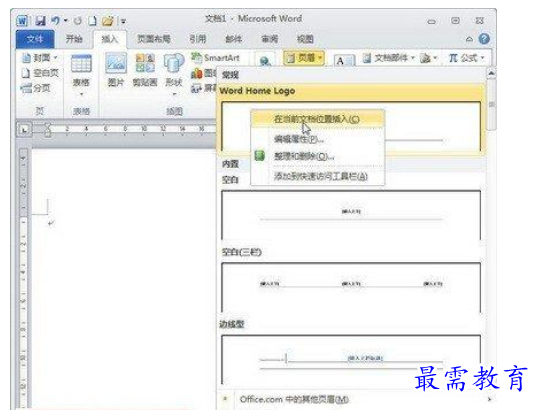Expand the 表格 table dropdown arrow
This screenshot has width=536, height=410.
pyautogui.click(x=81, y=94)
